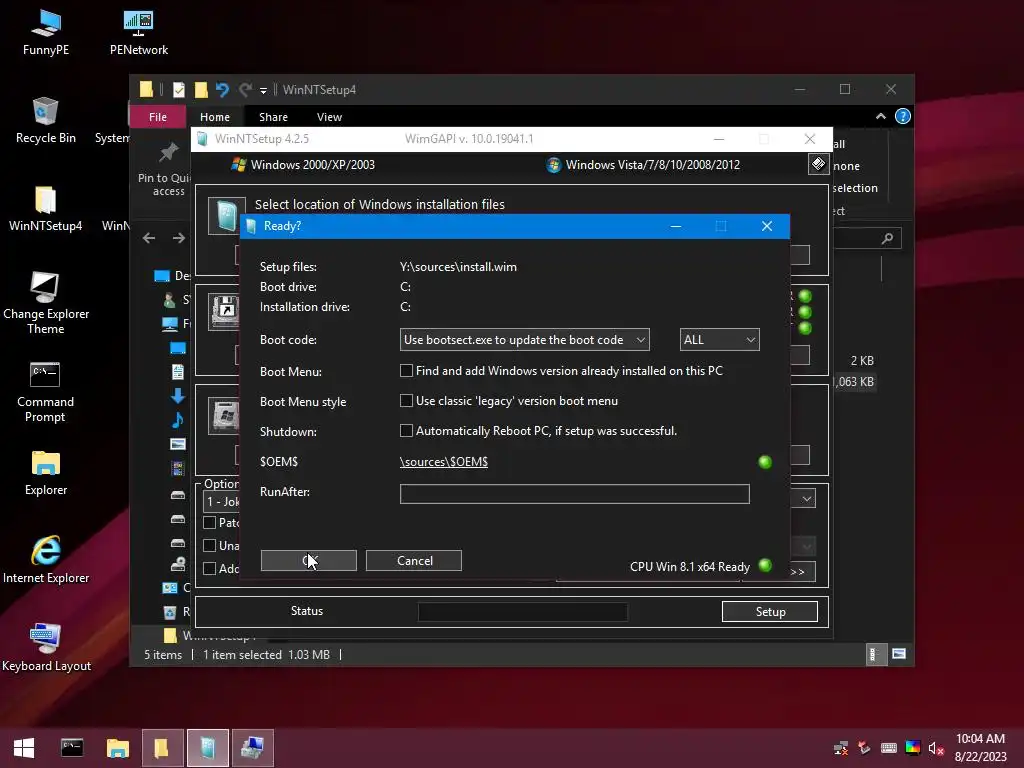The height and width of the screenshot is (768, 1024).
Task: Switch to the WinNTSetup taskbar button
Action: [x=208, y=748]
